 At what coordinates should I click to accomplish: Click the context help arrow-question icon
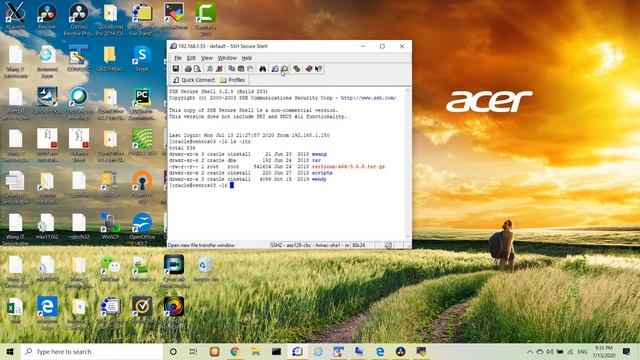click(x=318, y=69)
